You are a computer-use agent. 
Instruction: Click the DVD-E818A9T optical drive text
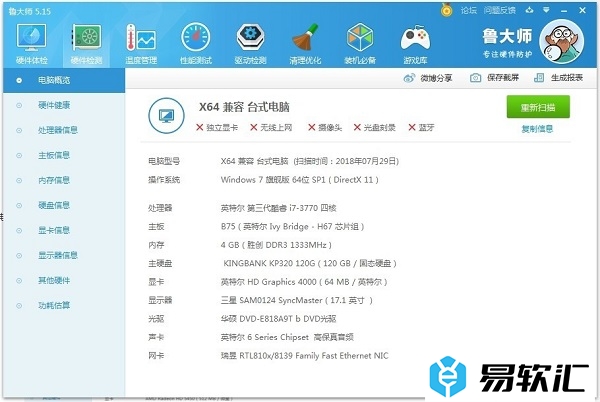pos(279,319)
